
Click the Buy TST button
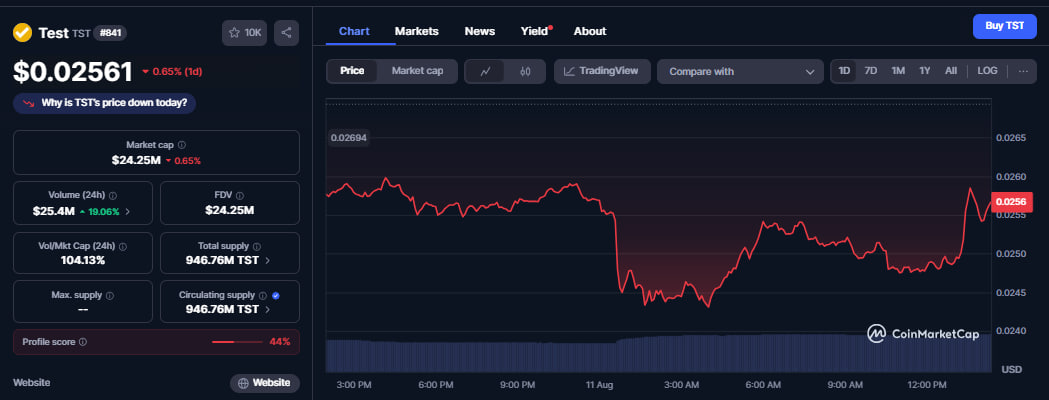click(x=1004, y=26)
